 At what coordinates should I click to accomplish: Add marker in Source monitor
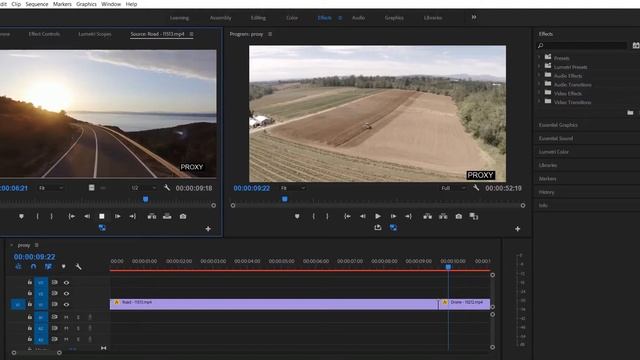point(21,216)
